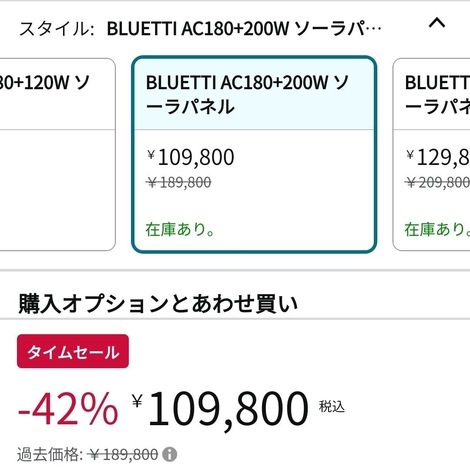This screenshot has height=470, width=470.
Task: Select the BLUETTI AC180+200W ソーラパネル option
Action: coord(254,154)
